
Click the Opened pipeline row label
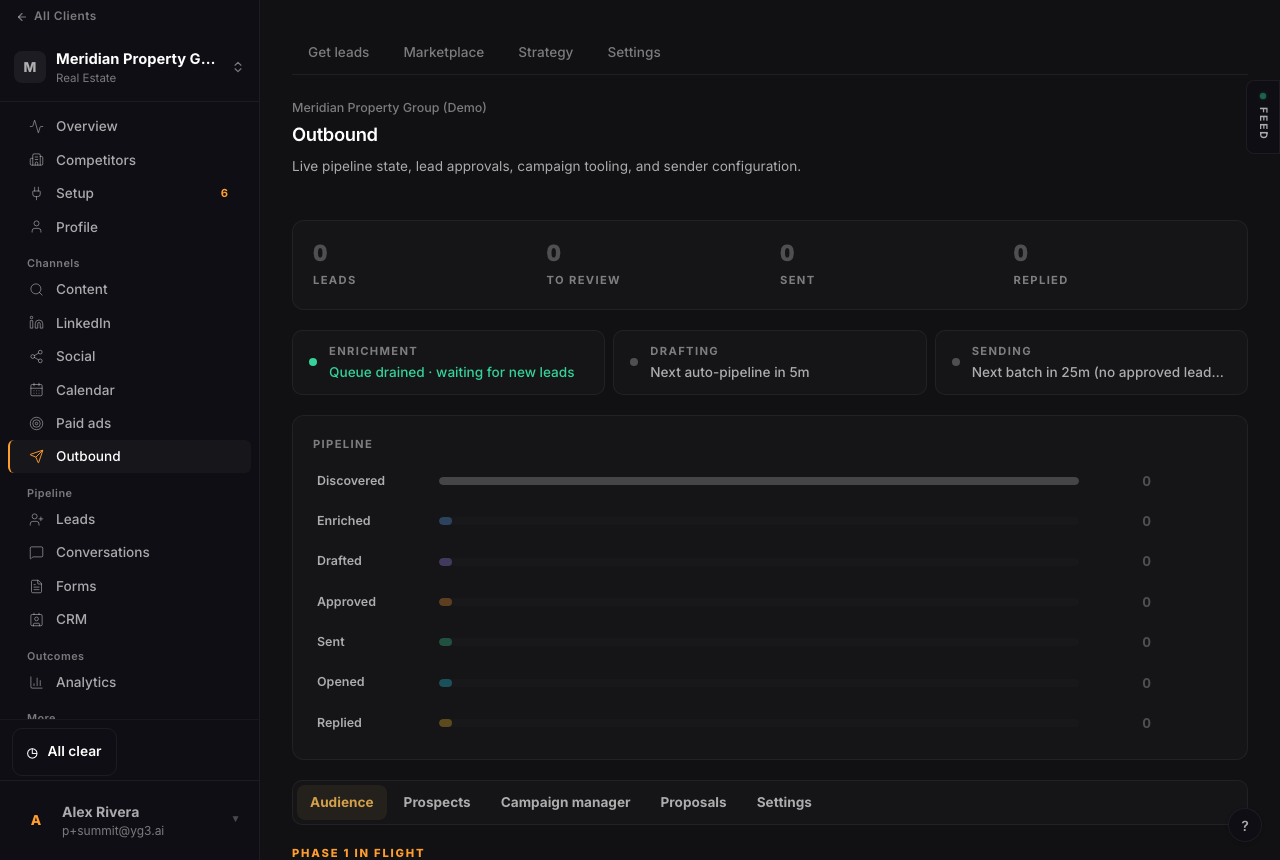tap(341, 682)
